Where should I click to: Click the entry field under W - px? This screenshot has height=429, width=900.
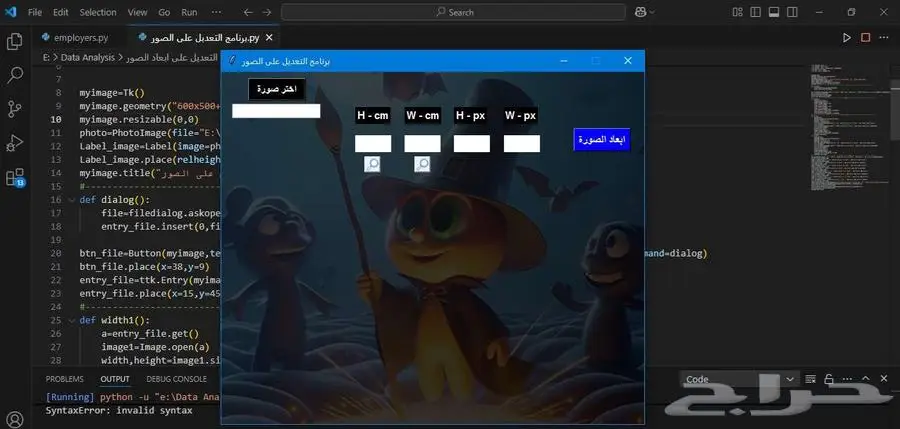(x=522, y=144)
